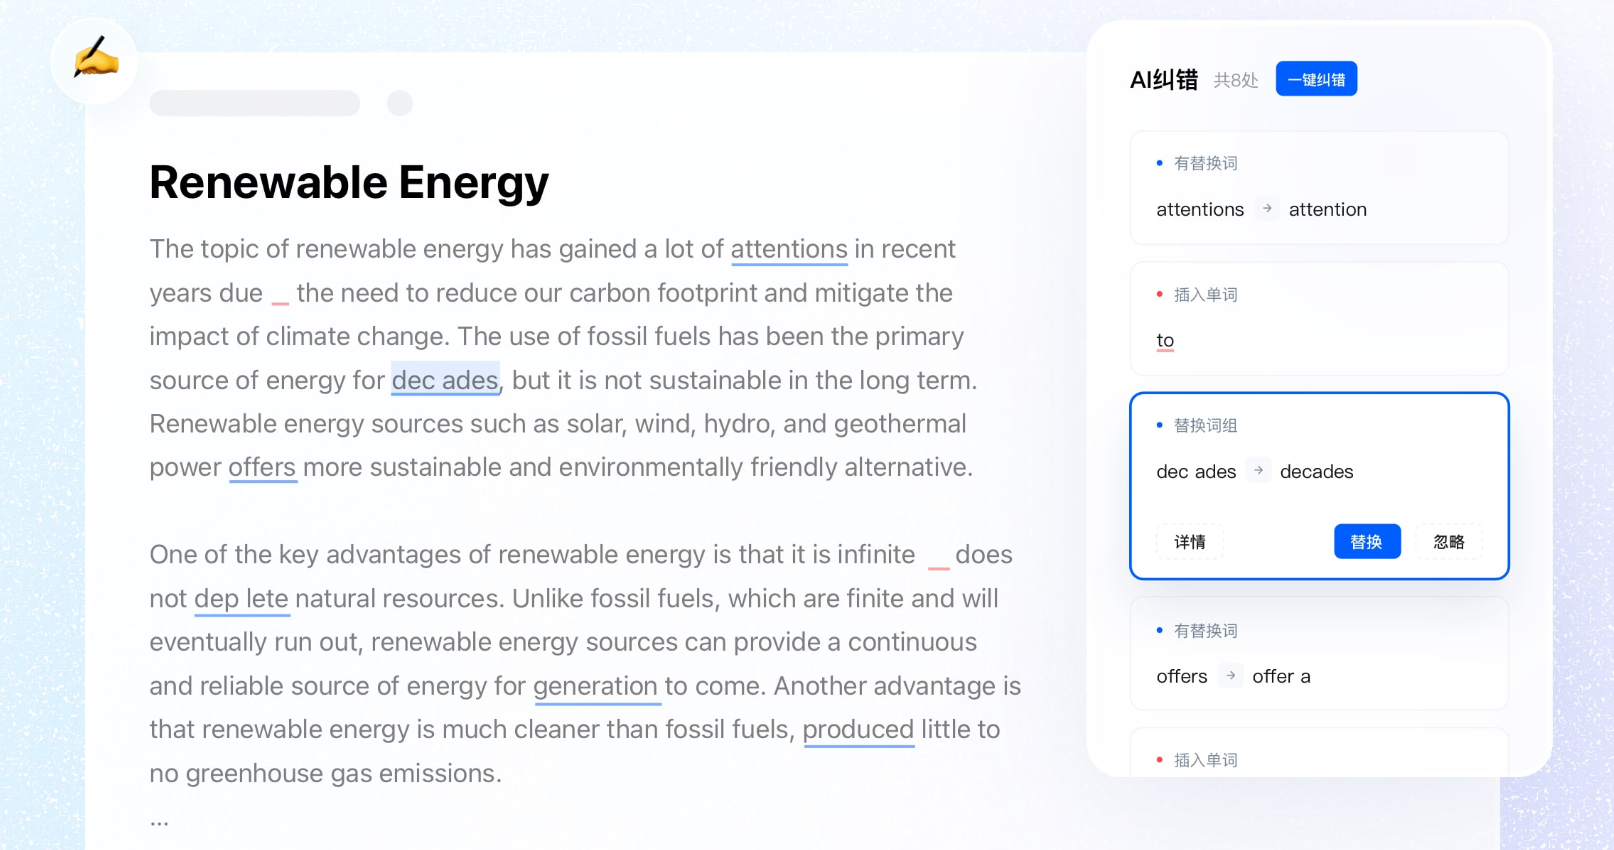The height and width of the screenshot is (850, 1614).
Task: Click the arrow icon next to offers
Action: tap(1231, 677)
